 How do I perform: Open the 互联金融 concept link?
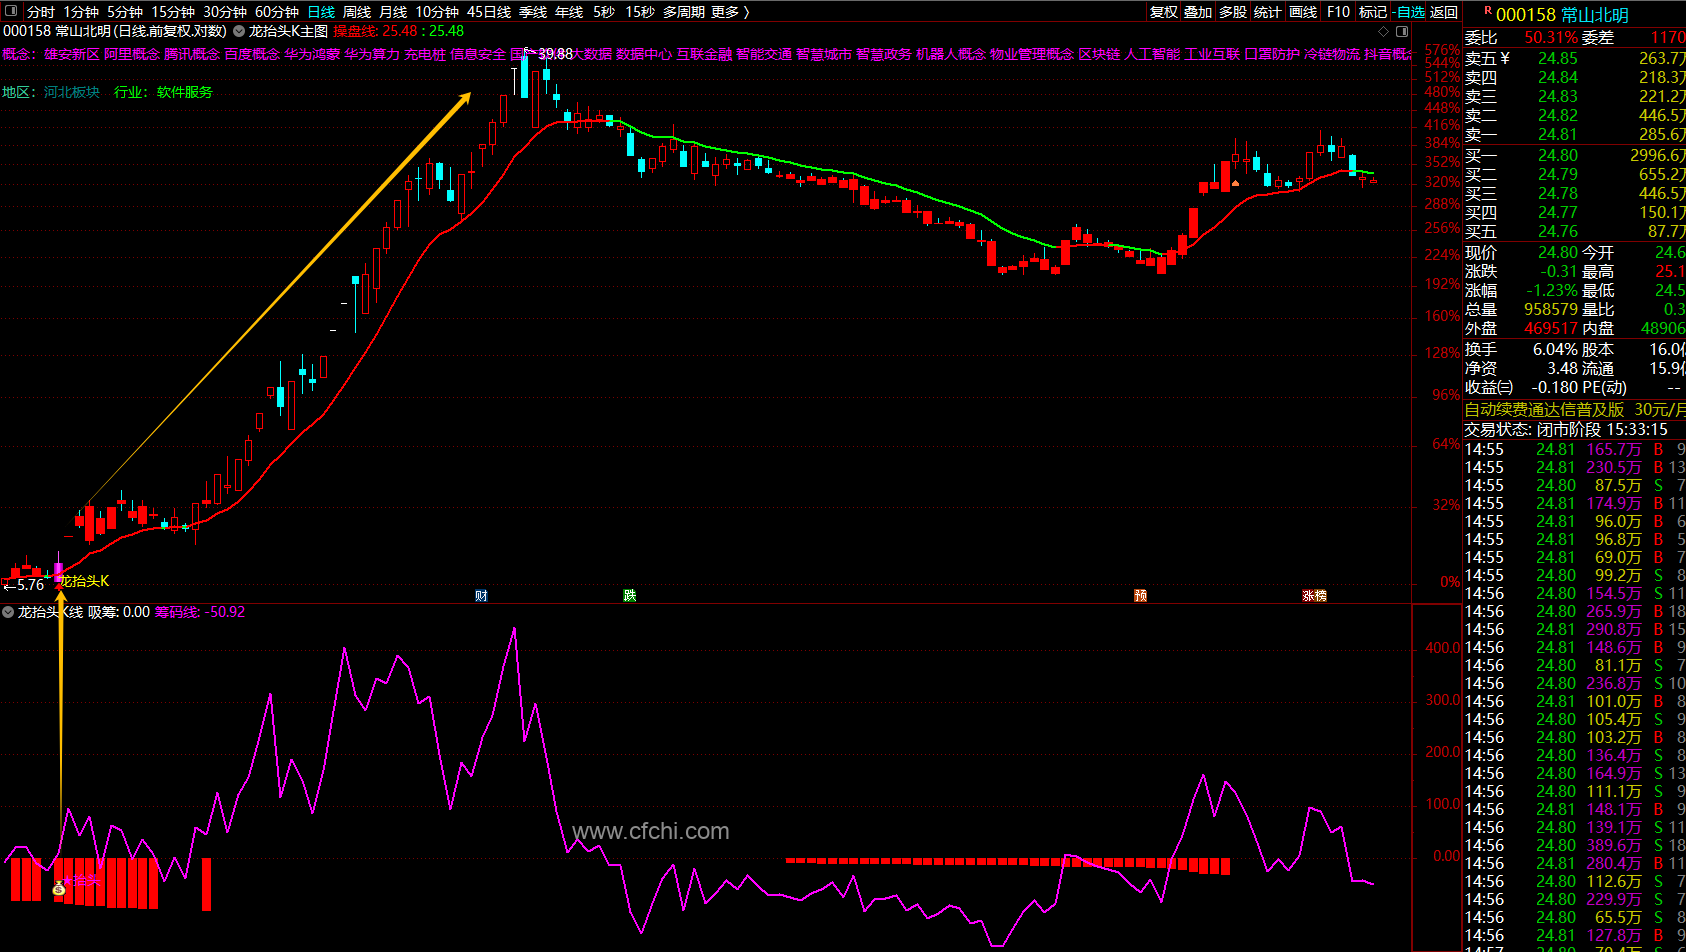(704, 54)
